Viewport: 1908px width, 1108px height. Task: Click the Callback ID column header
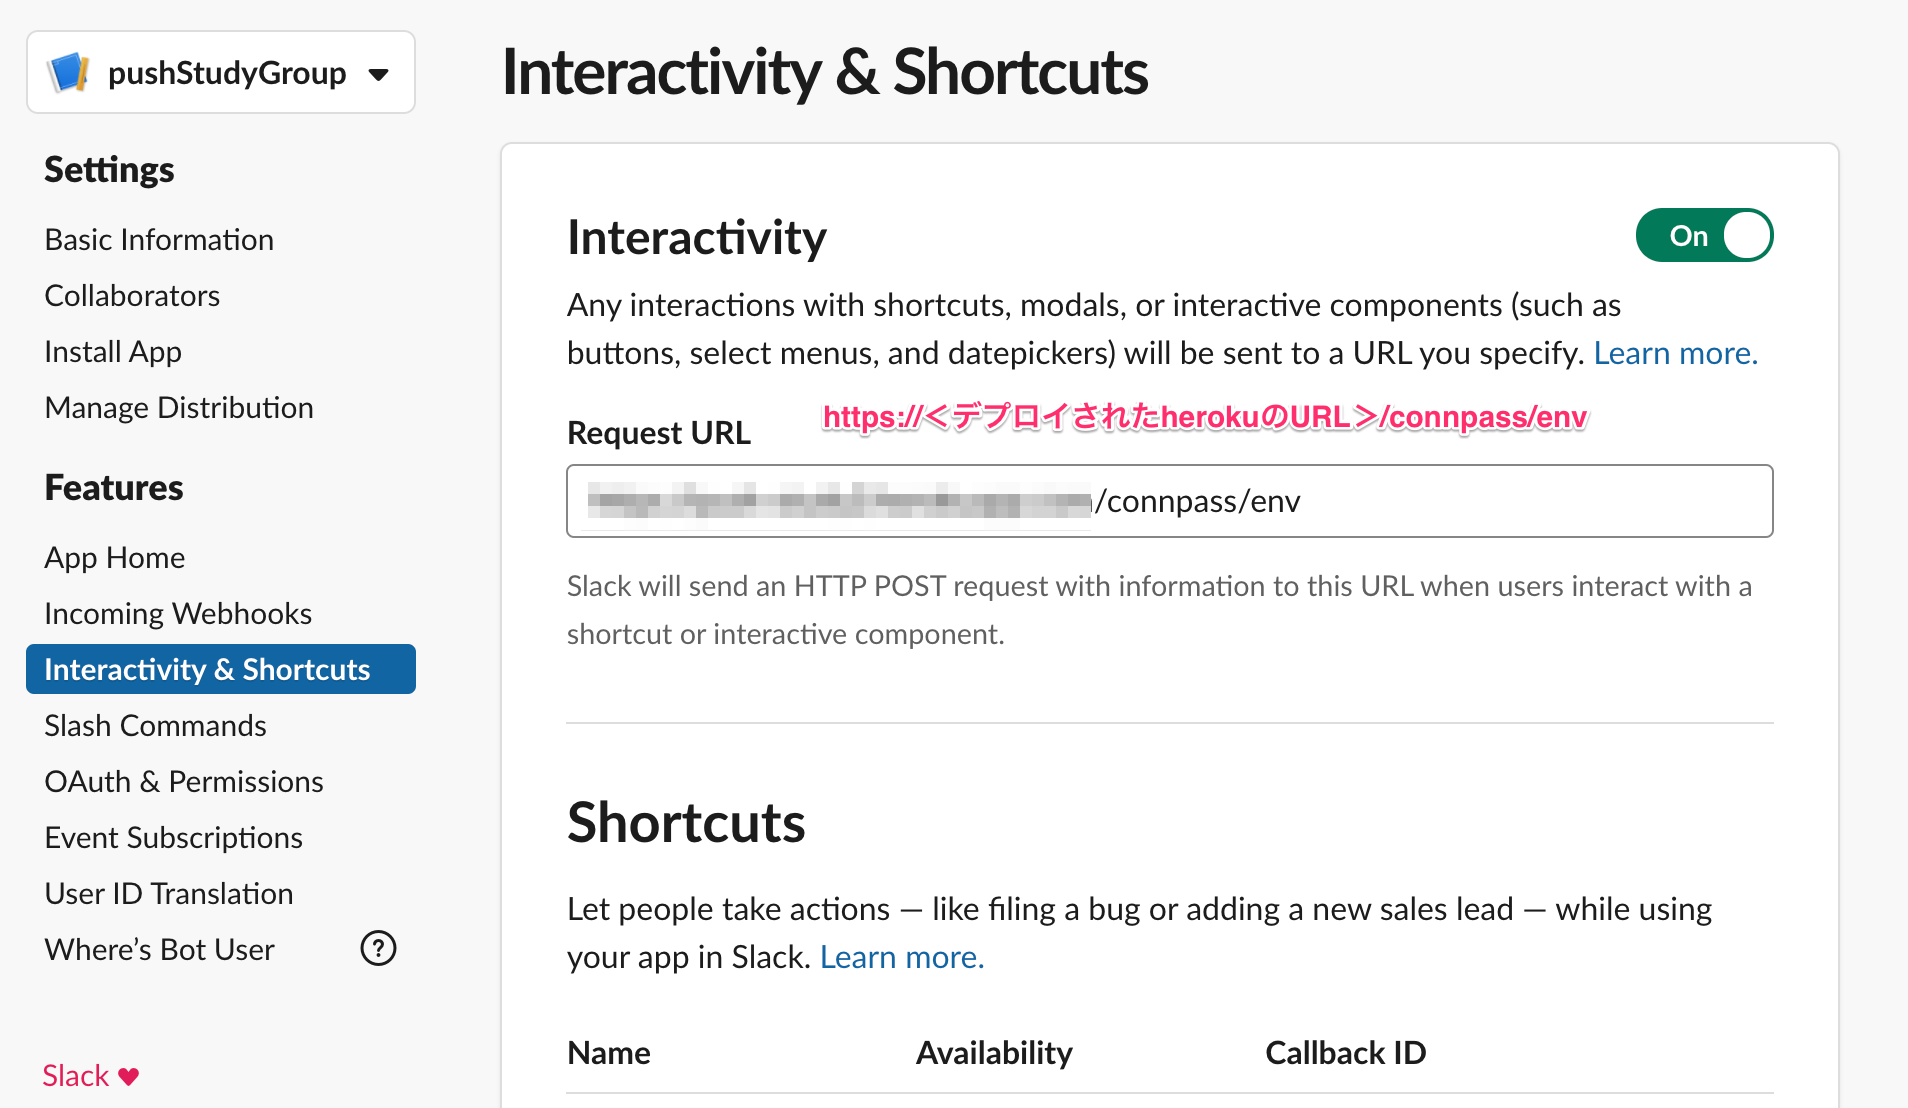[x=1346, y=1053]
